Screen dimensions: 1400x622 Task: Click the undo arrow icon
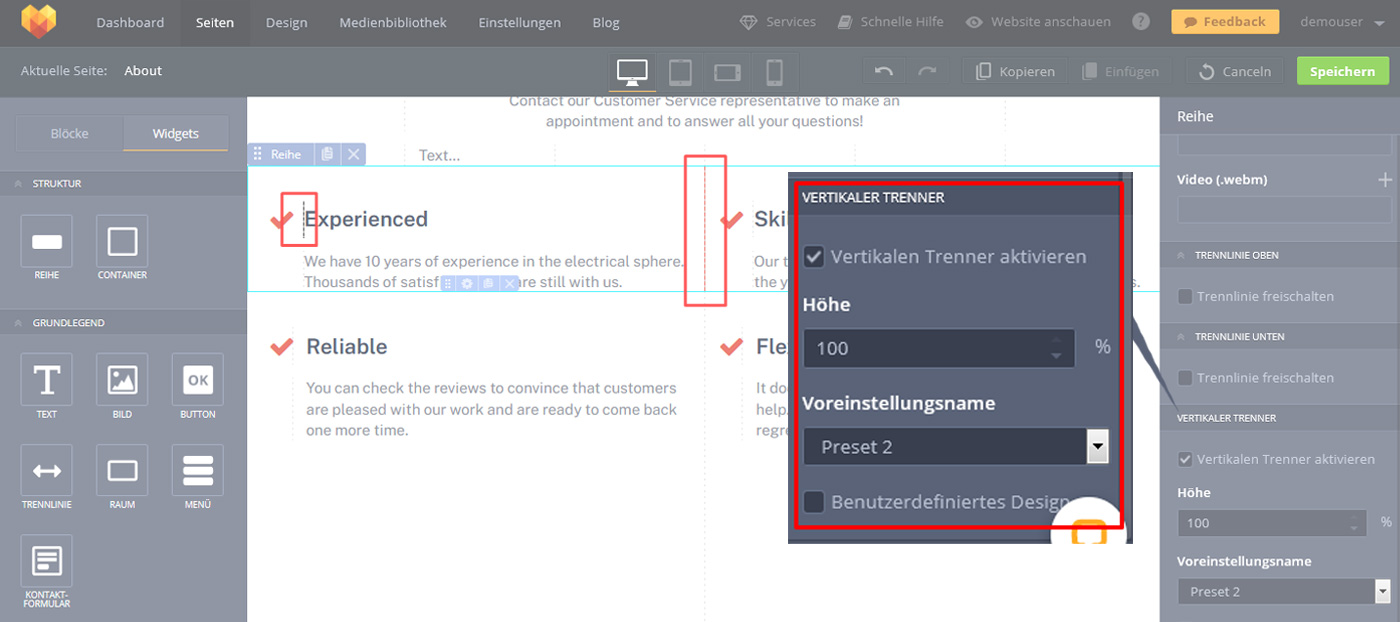(x=883, y=72)
